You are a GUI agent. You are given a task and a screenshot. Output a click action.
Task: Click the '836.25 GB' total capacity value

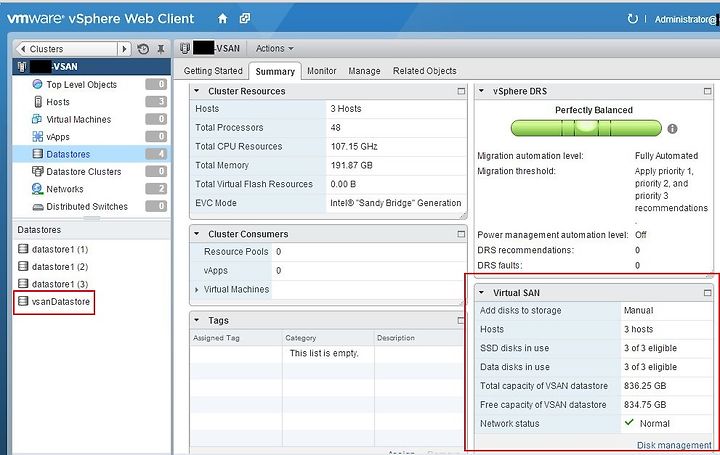pyautogui.click(x=645, y=386)
